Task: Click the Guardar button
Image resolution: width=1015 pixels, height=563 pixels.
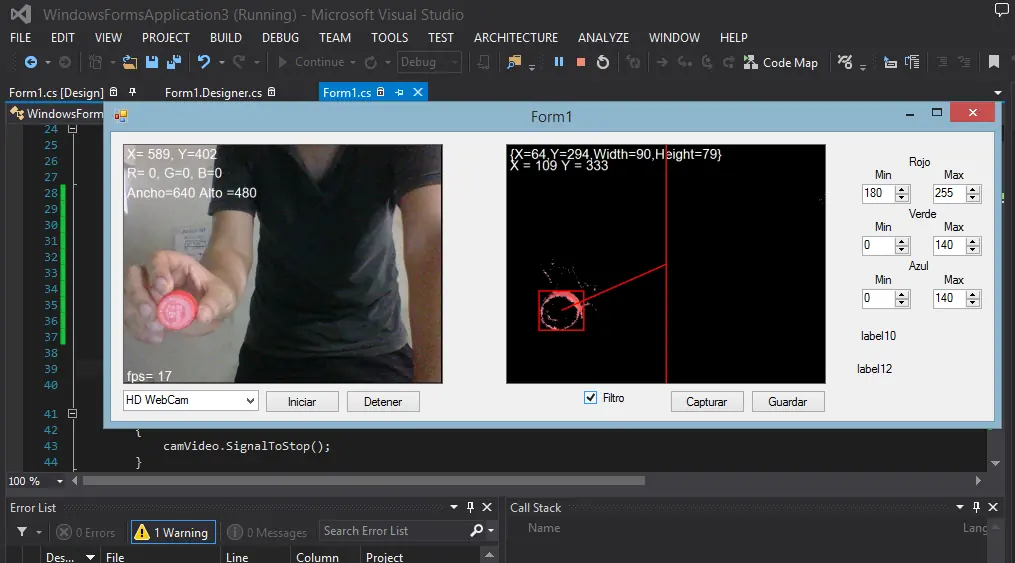Action: coord(788,402)
